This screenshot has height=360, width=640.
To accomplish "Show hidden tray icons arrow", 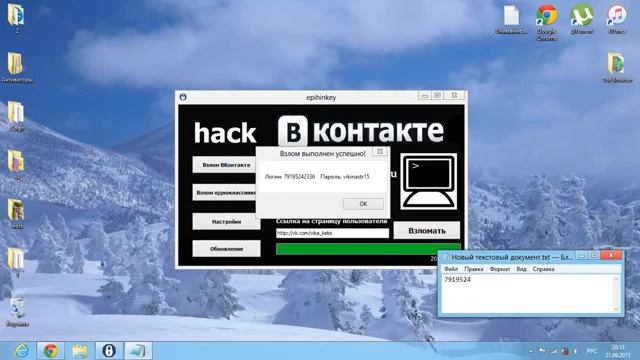I will pos(530,351).
